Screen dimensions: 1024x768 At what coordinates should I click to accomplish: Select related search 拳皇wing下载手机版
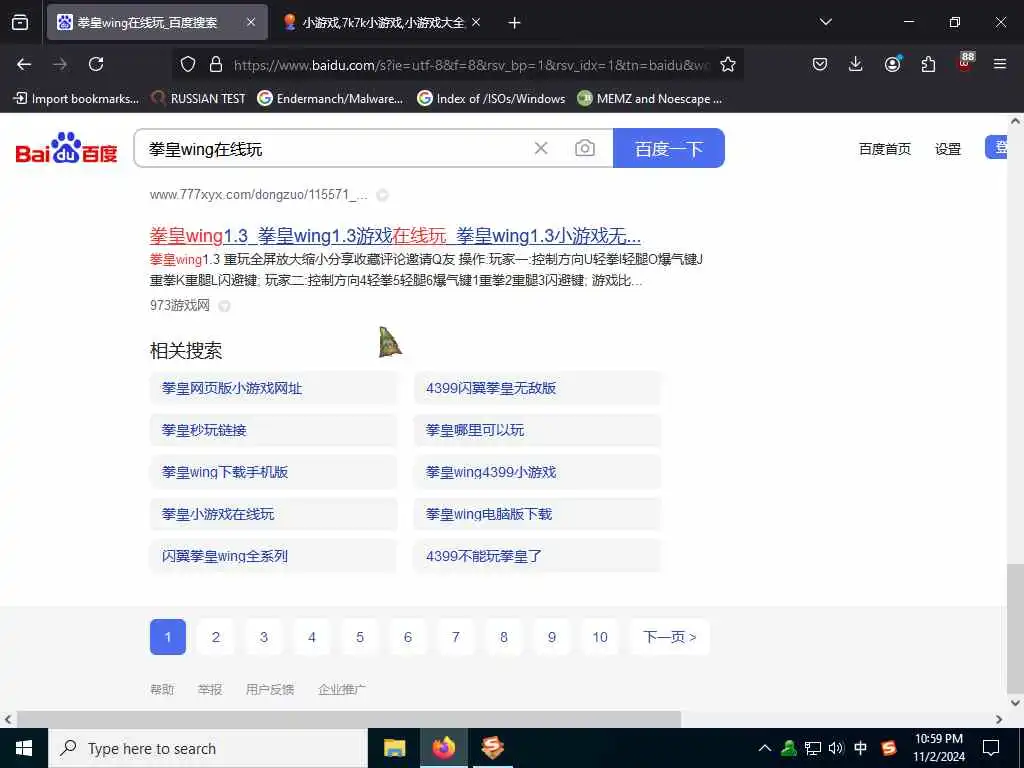point(274,472)
